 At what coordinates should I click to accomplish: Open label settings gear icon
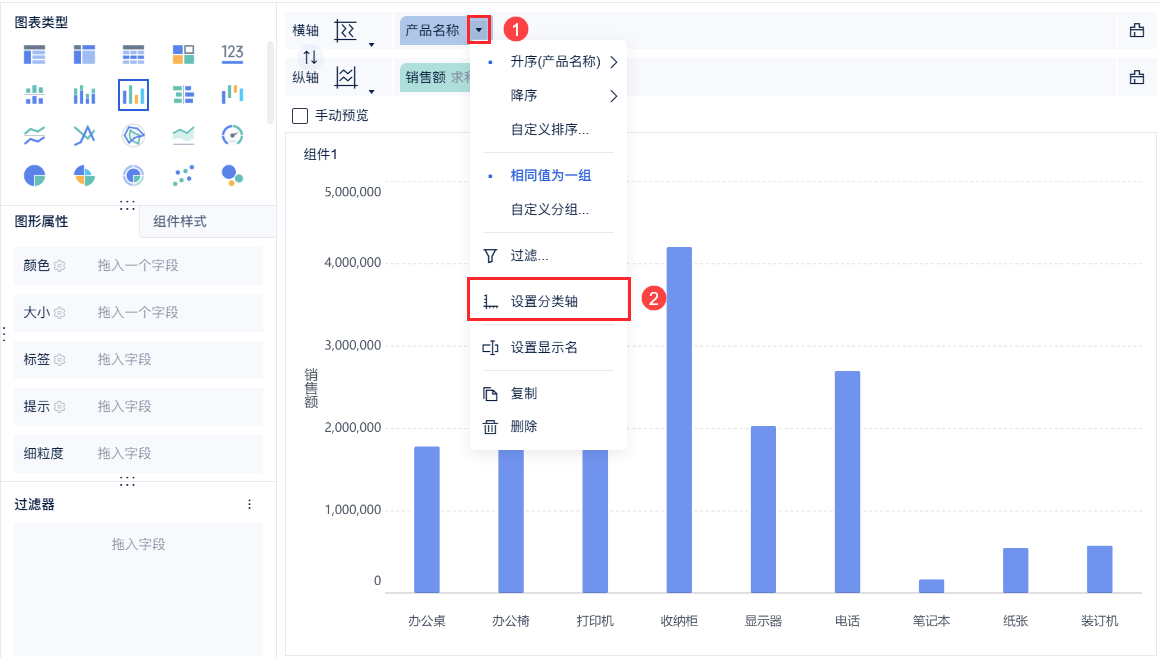coord(60,360)
